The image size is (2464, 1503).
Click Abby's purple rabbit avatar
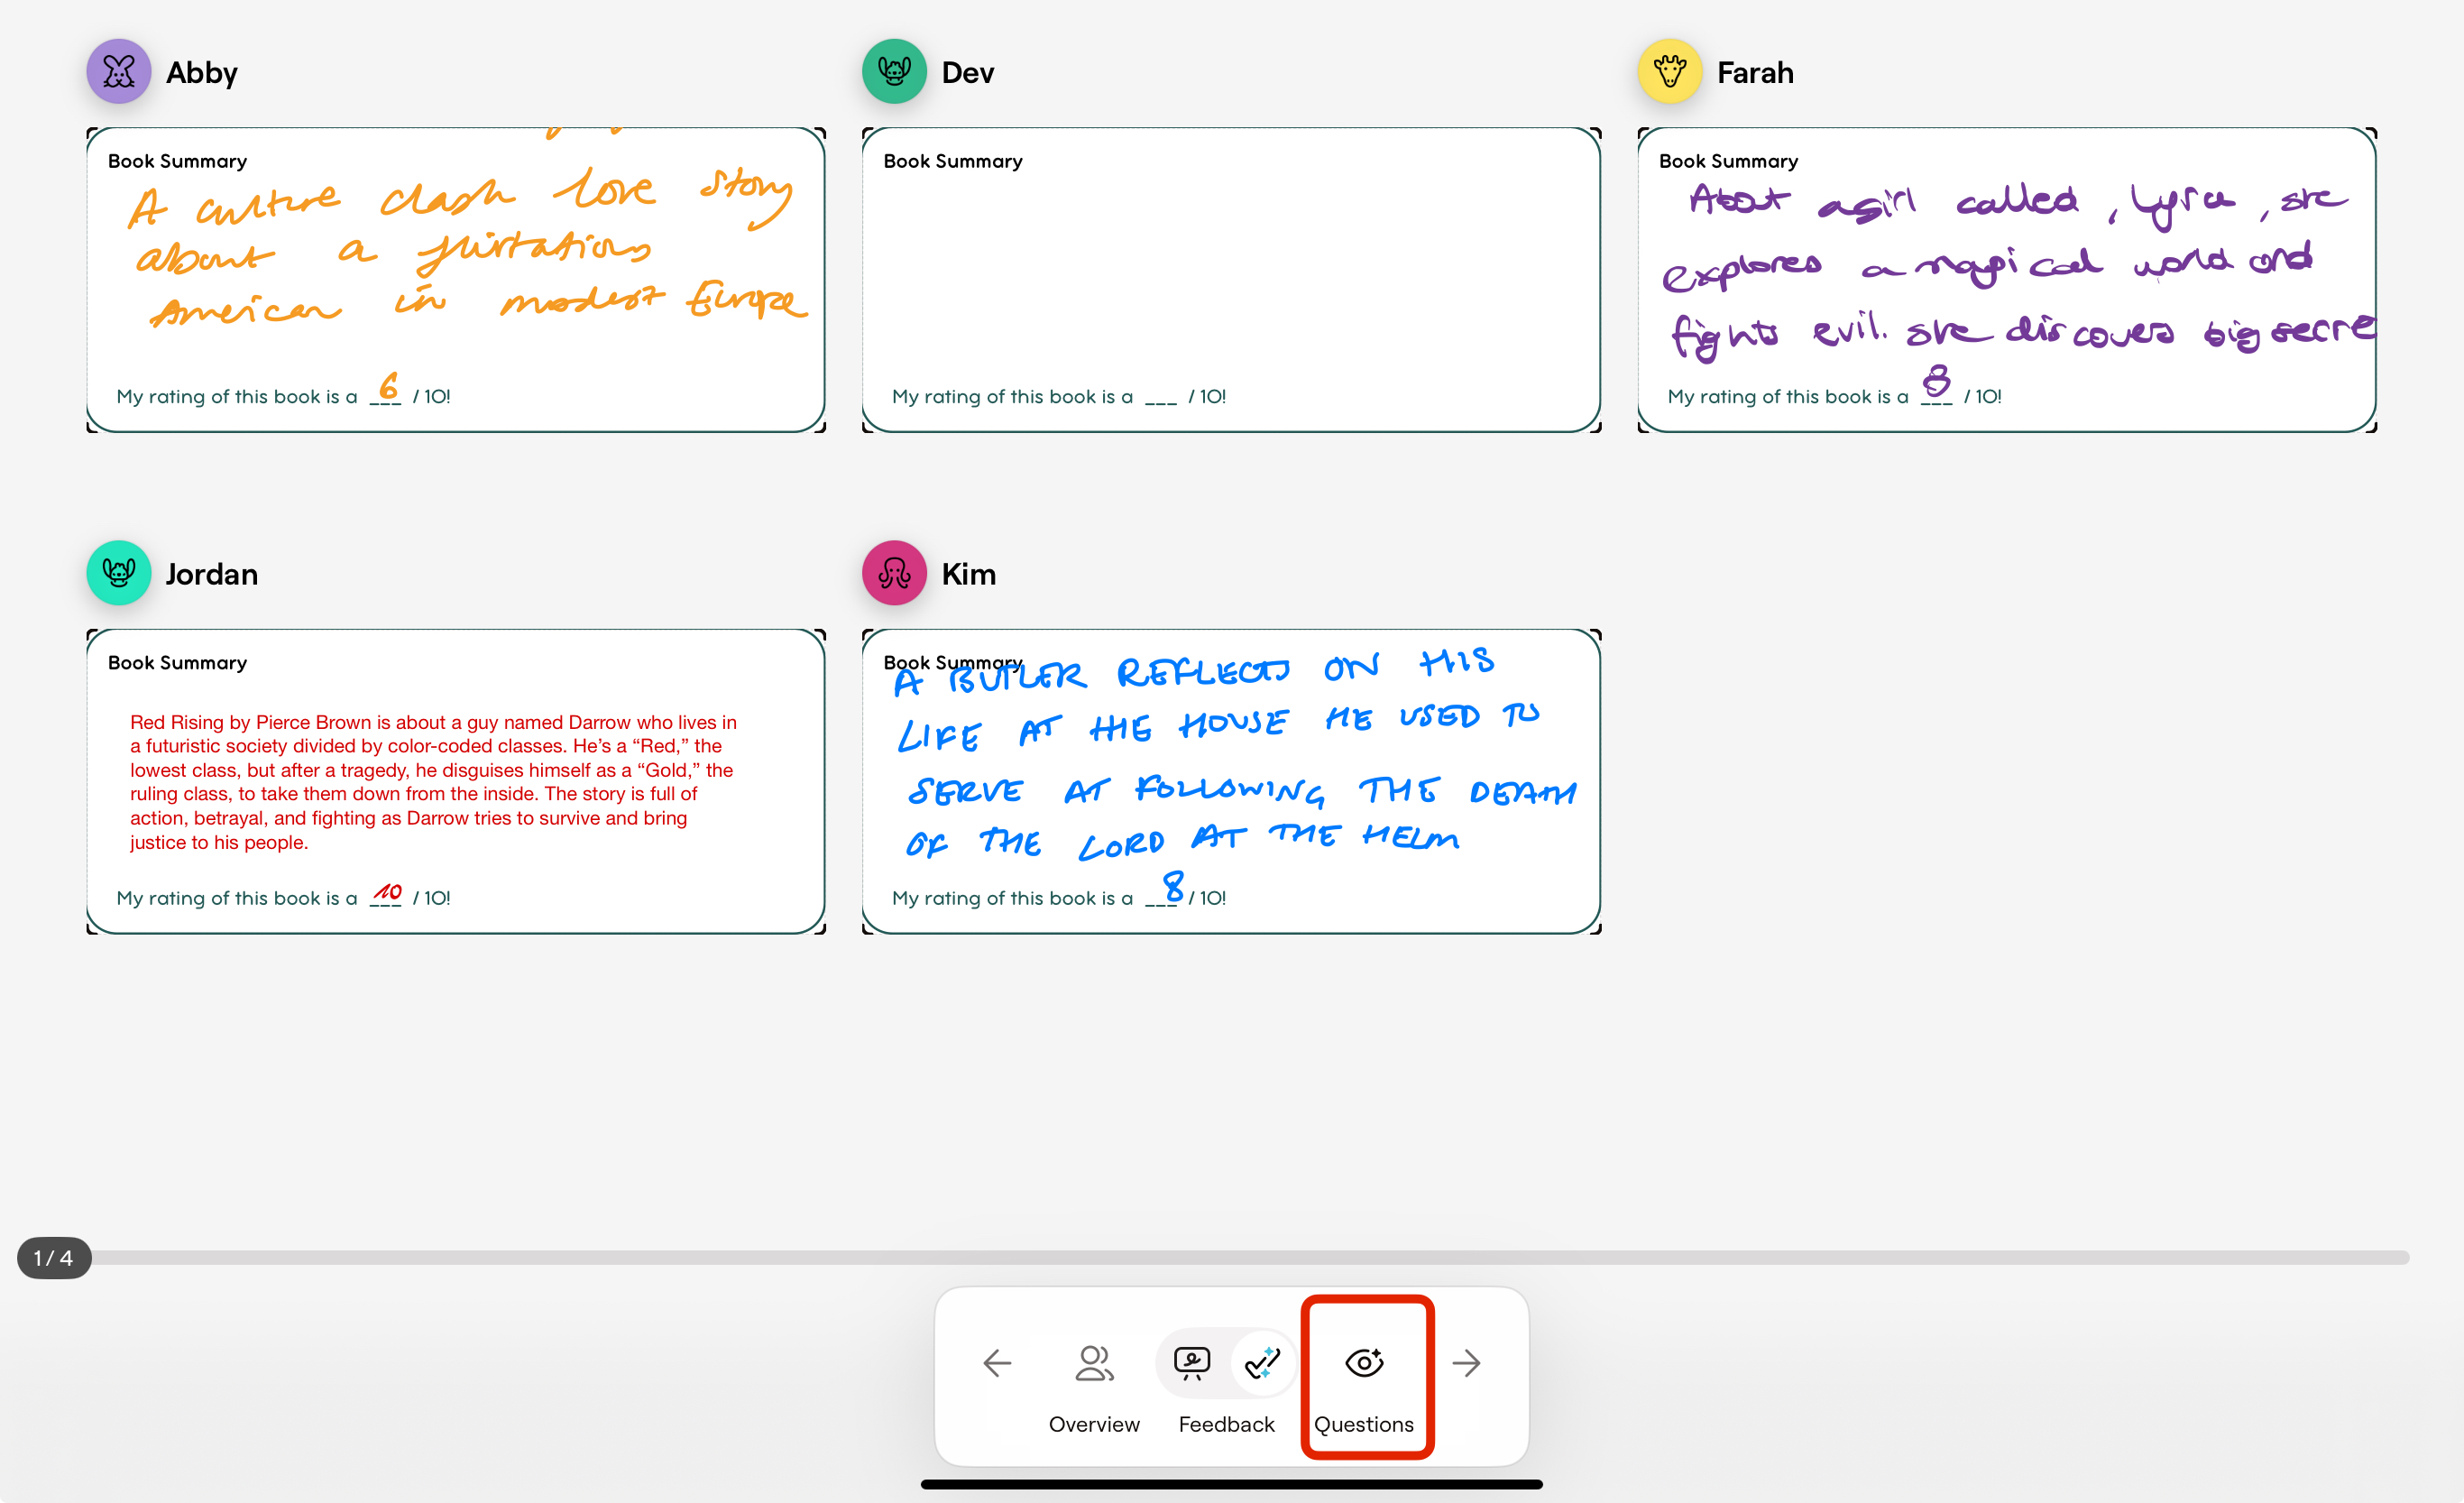[x=119, y=72]
